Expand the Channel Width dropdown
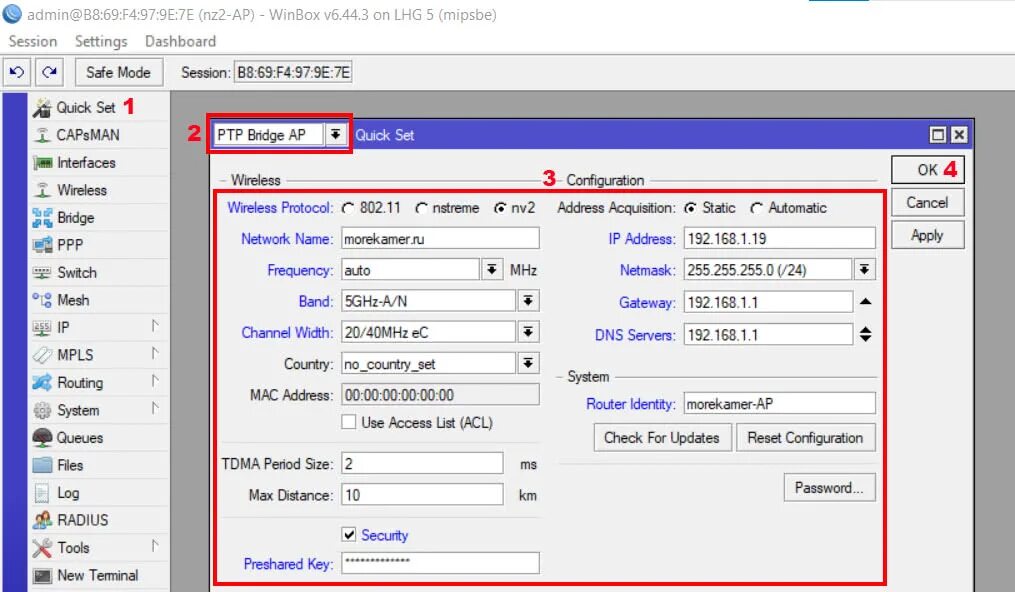Viewport: 1015px width, 592px height. coord(528,332)
